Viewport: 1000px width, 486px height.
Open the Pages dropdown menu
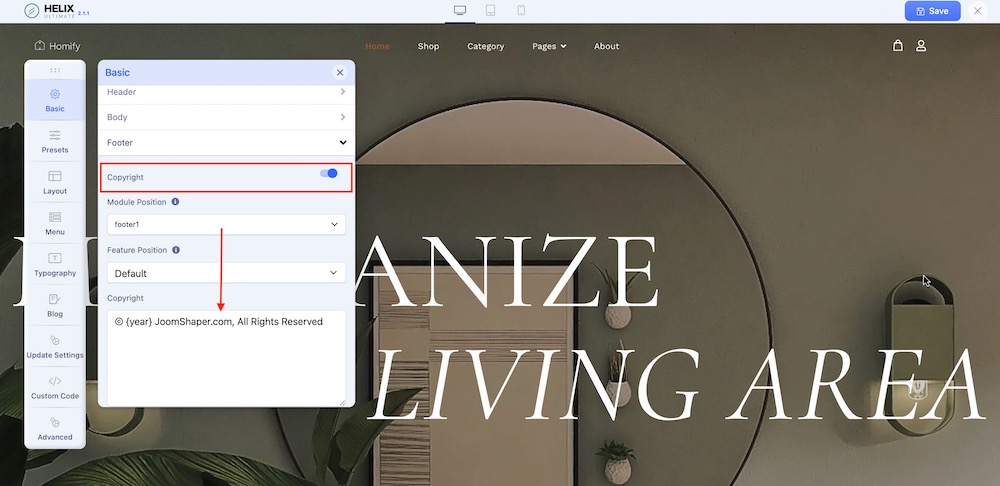tap(549, 46)
